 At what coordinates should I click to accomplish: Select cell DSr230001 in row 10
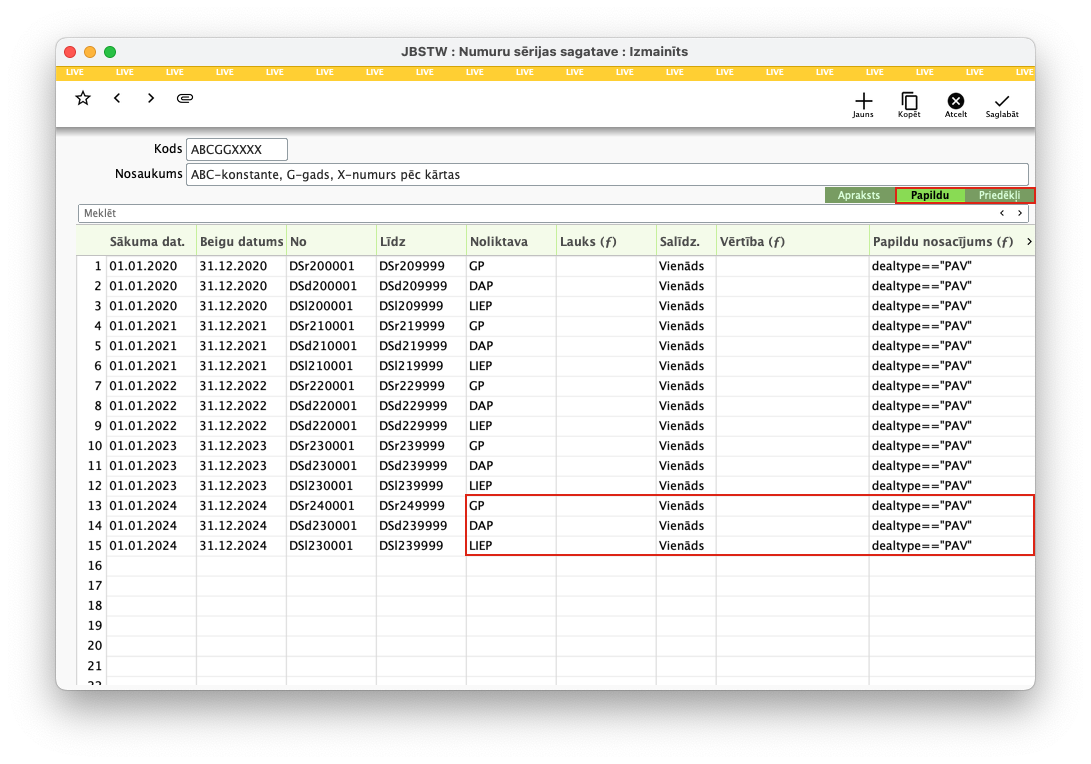(x=331, y=445)
